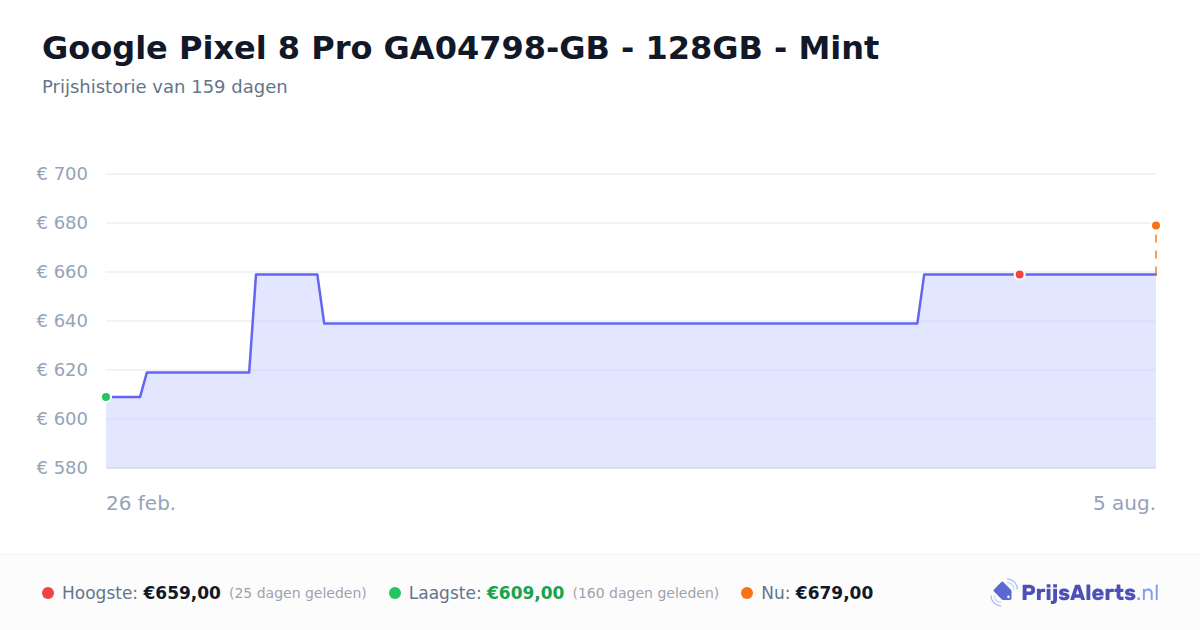The height and width of the screenshot is (630, 1200).
Task: Click the 160 dagen geleden note
Action: pyautogui.click(x=646, y=593)
